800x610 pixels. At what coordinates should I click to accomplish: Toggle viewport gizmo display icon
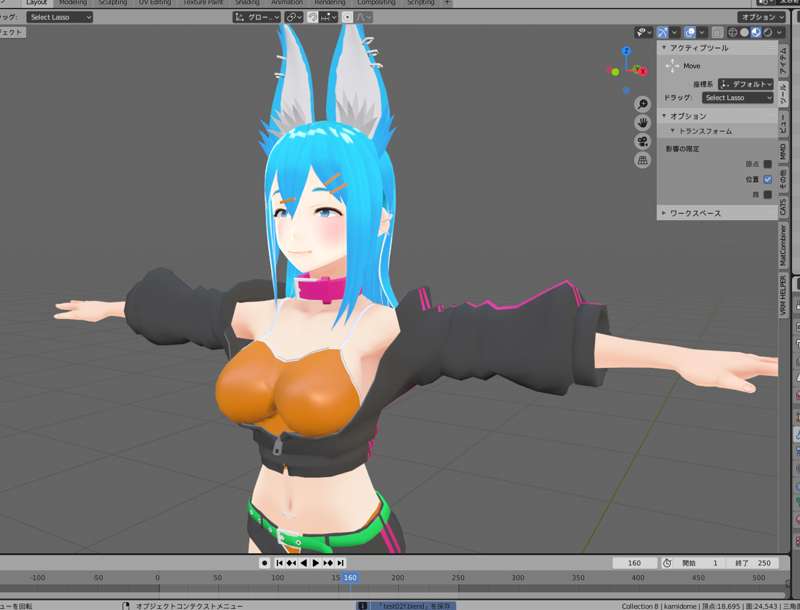(664, 33)
